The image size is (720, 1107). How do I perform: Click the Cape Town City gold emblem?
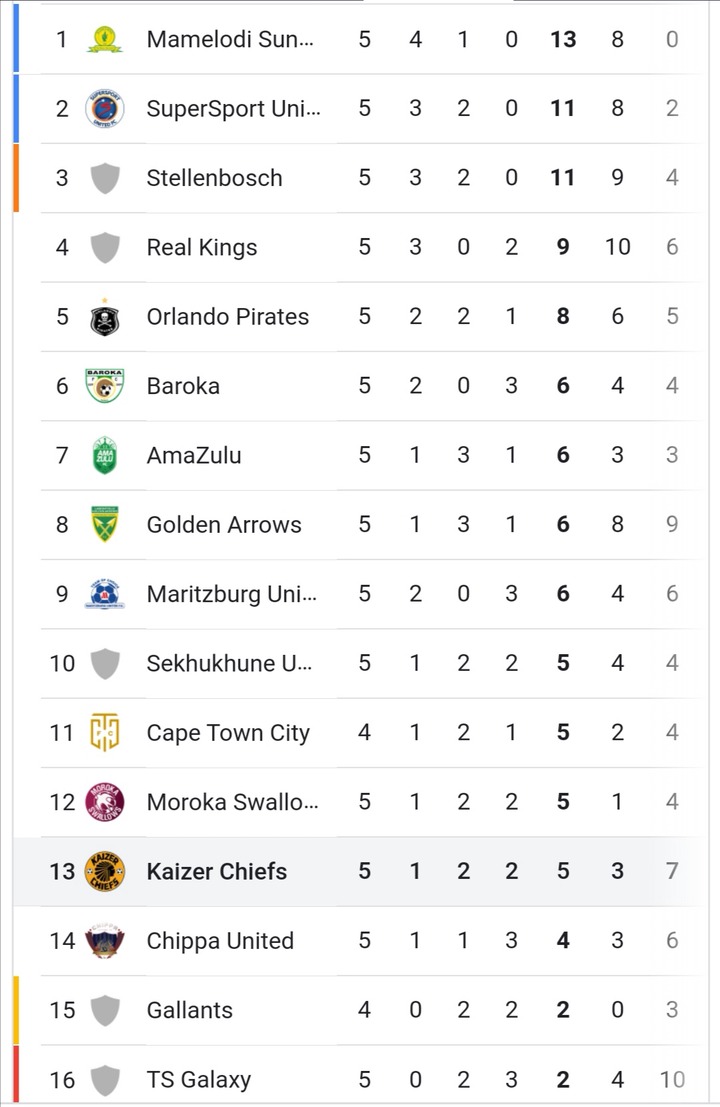pos(104,732)
